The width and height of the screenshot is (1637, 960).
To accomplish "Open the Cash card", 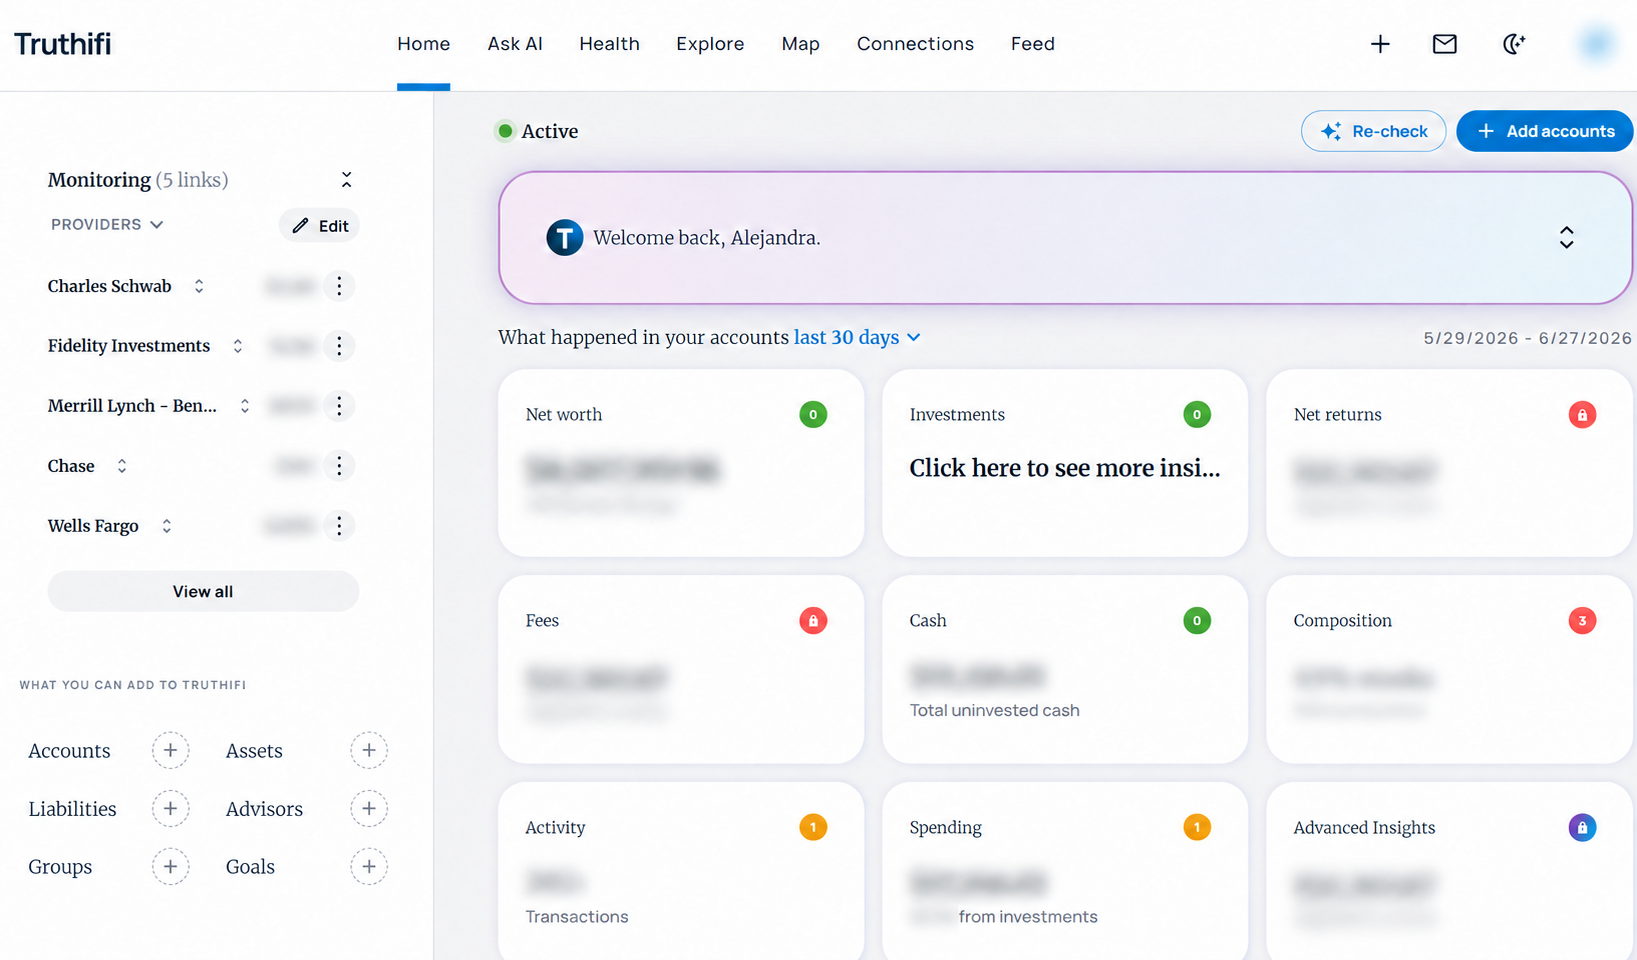I will click(1065, 669).
